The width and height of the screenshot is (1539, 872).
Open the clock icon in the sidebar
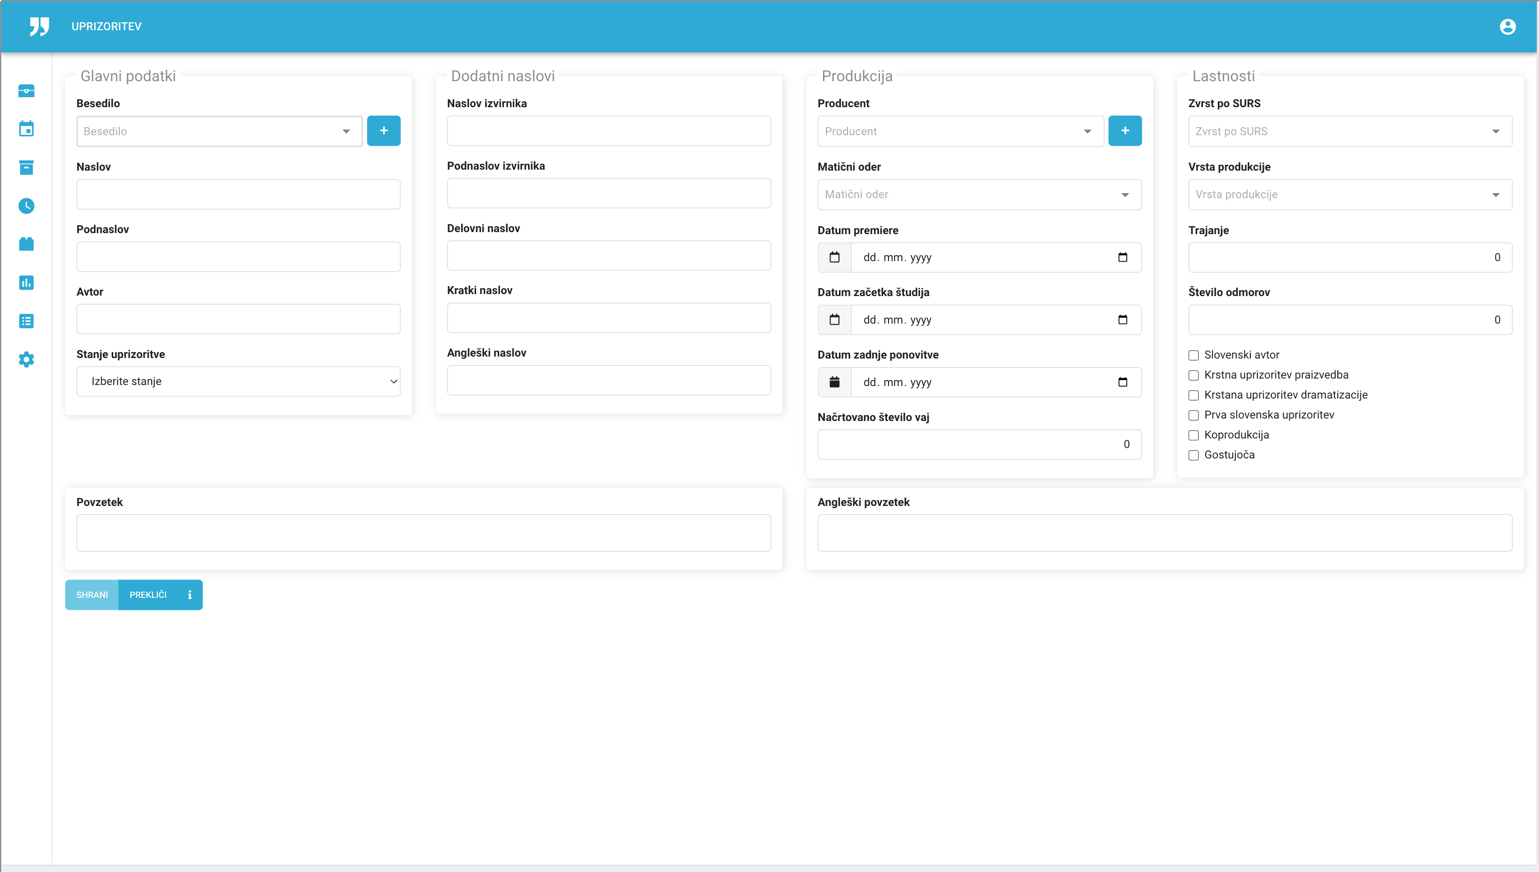tap(27, 206)
